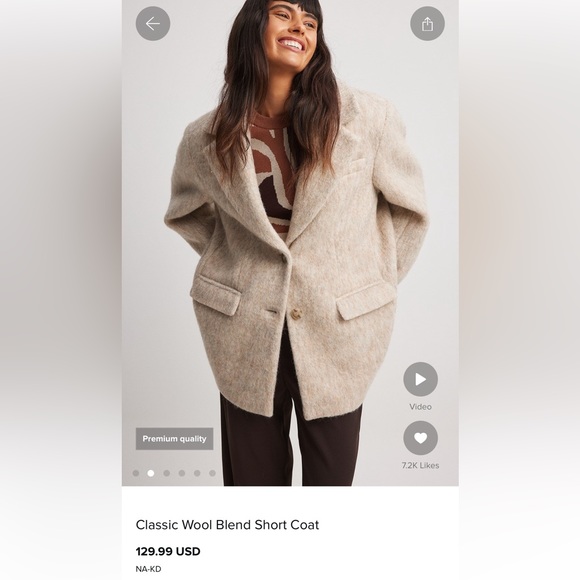Open the NA-KD brand link

pyautogui.click(x=148, y=569)
